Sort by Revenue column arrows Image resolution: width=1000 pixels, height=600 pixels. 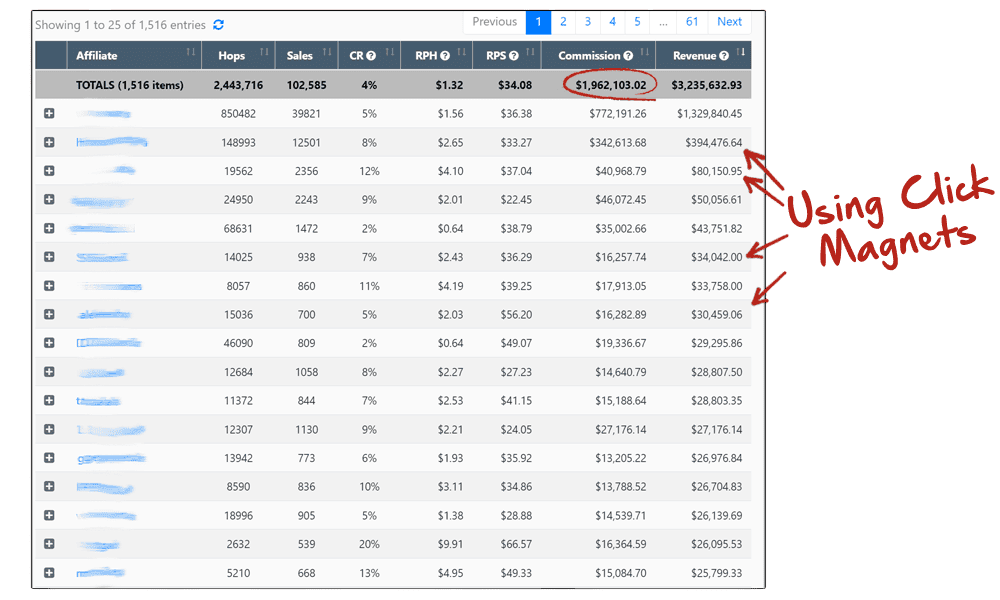pos(740,52)
